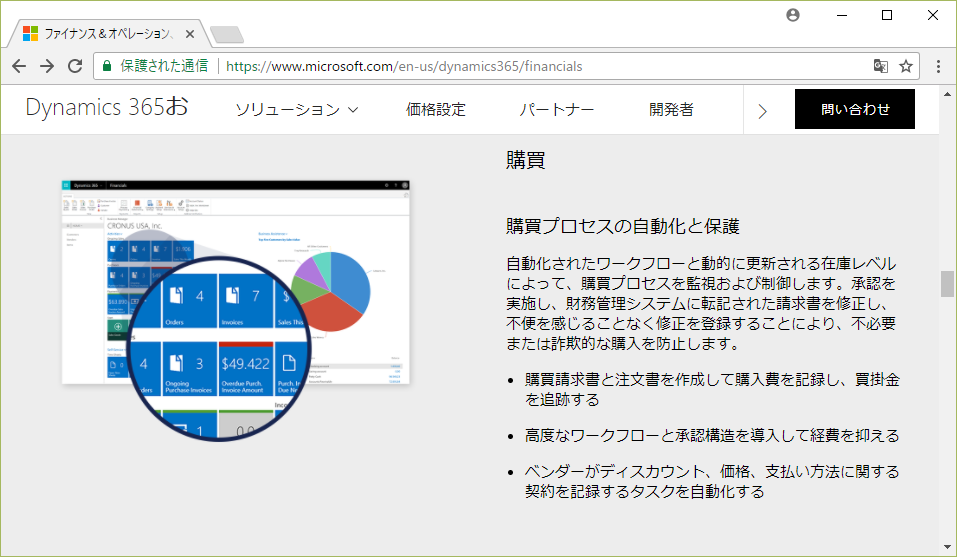This screenshot has width=957, height=557.
Task: Click the Ongoing Purchase Invoices tile
Action: pyautogui.click(x=189, y=369)
